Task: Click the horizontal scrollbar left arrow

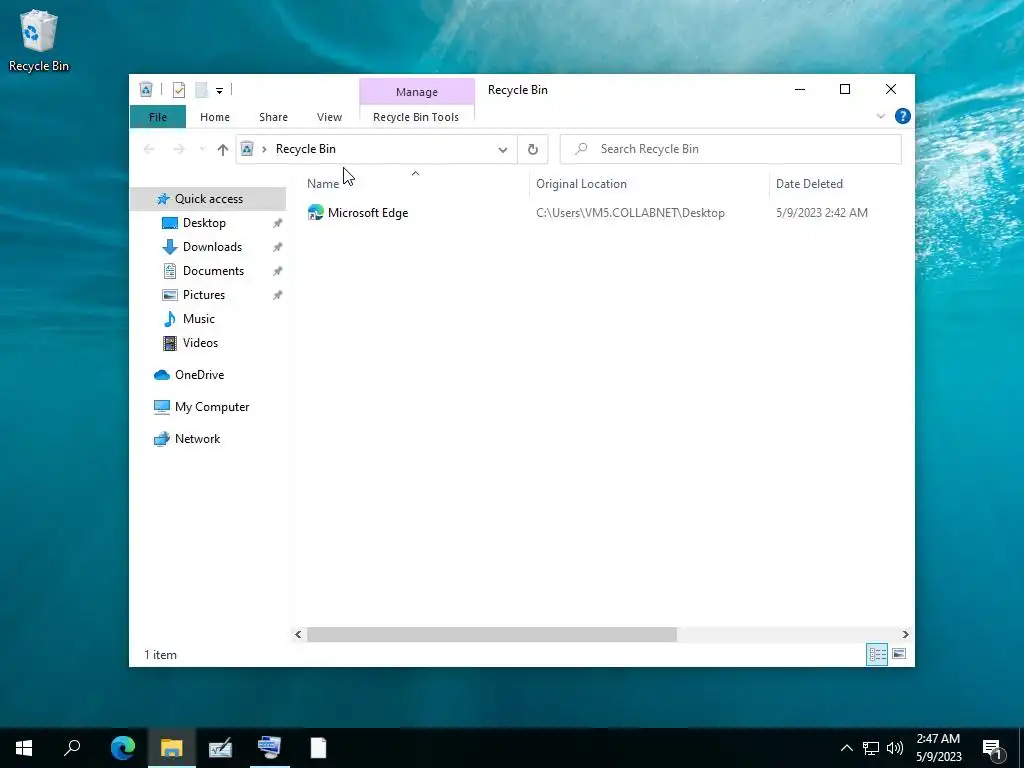Action: [298, 634]
